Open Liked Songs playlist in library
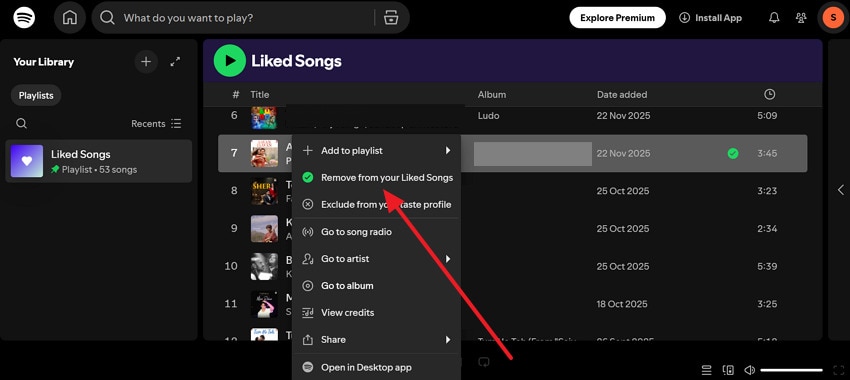This screenshot has height=380, width=850. 99,161
